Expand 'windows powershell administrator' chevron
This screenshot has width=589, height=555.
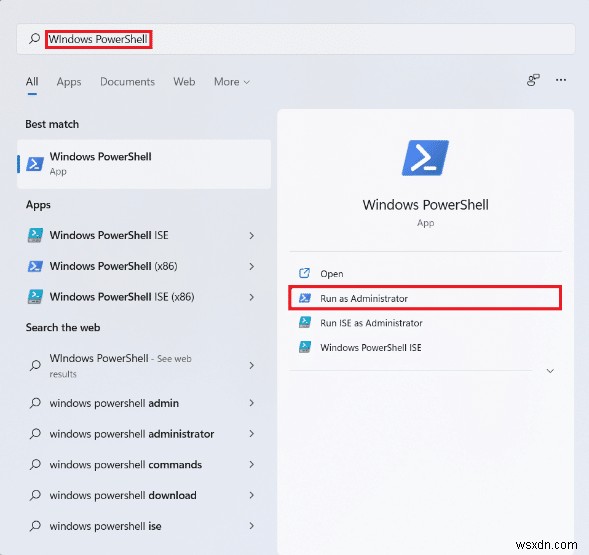251,434
